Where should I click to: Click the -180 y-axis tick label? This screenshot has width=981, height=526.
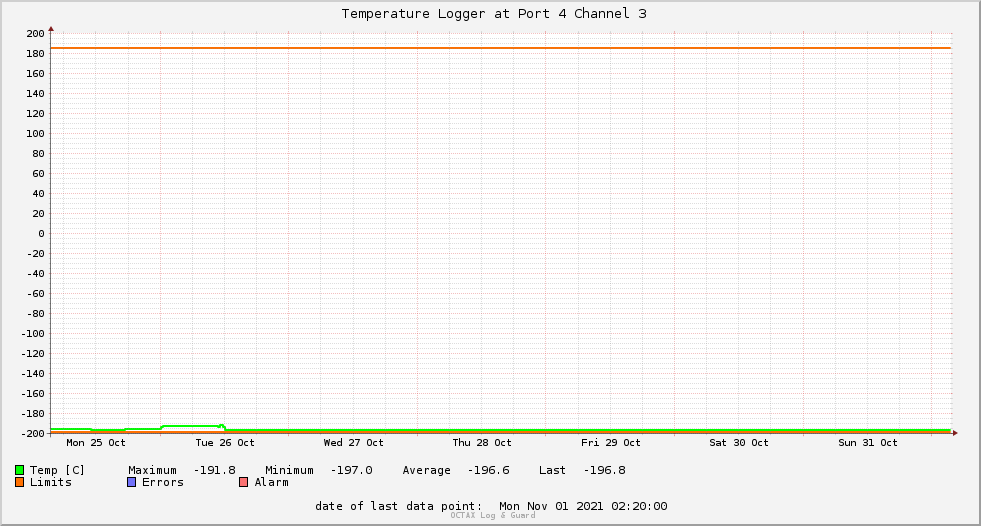pos(33,414)
